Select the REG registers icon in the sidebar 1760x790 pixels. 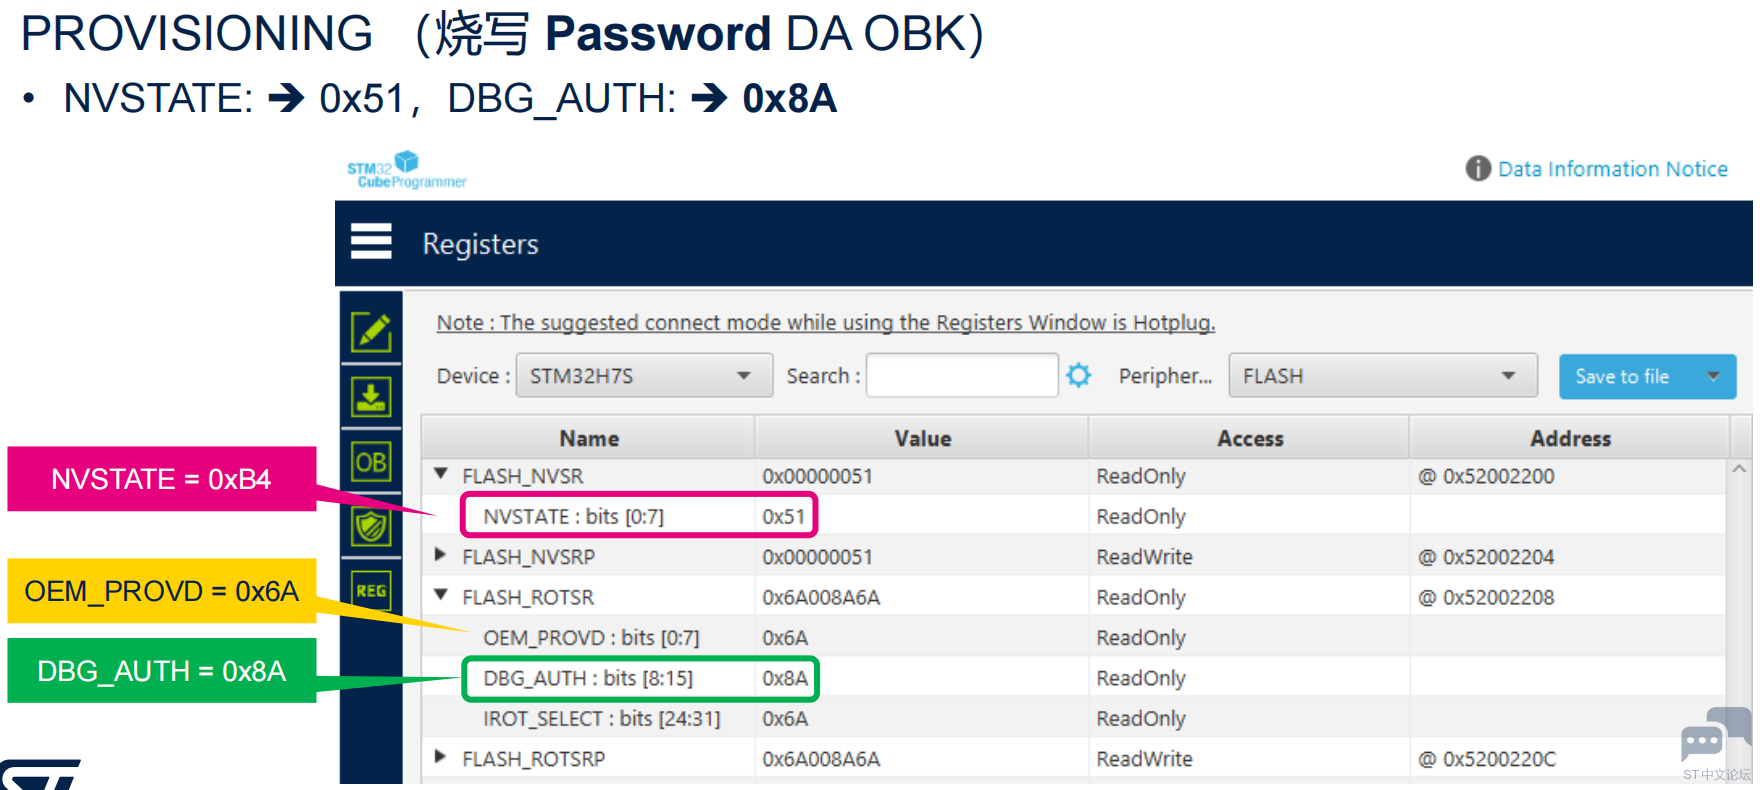coord(371,590)
